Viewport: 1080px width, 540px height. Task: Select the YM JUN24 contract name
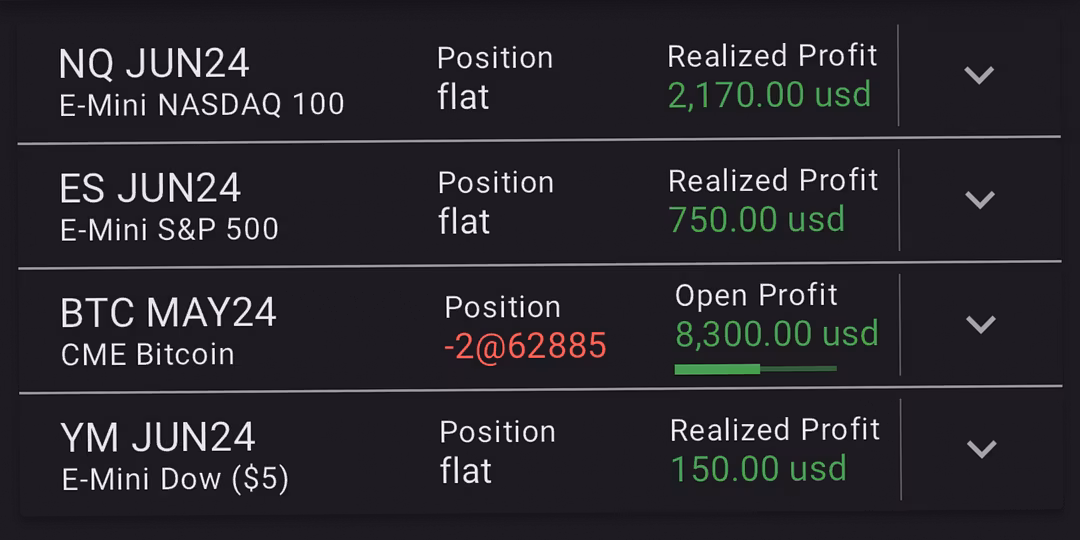coord(158,438)
